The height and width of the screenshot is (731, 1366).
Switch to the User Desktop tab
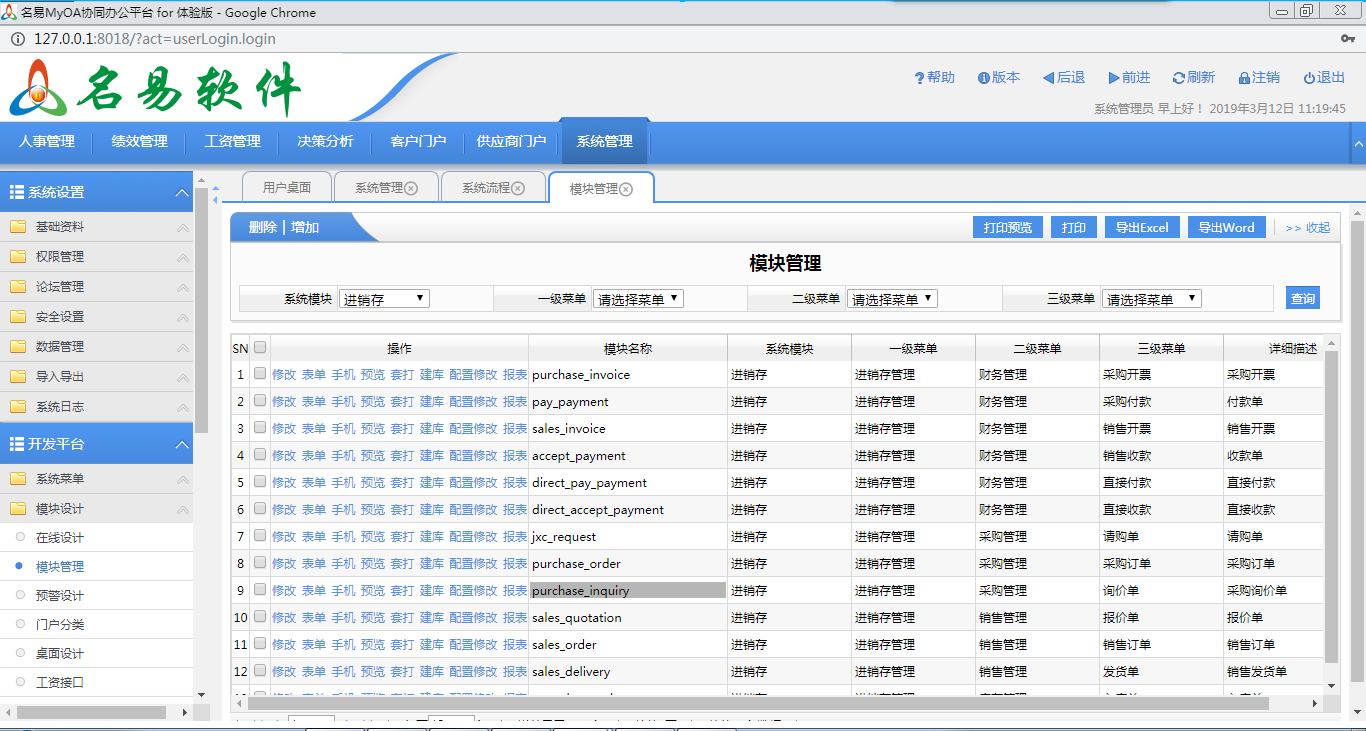287,188
